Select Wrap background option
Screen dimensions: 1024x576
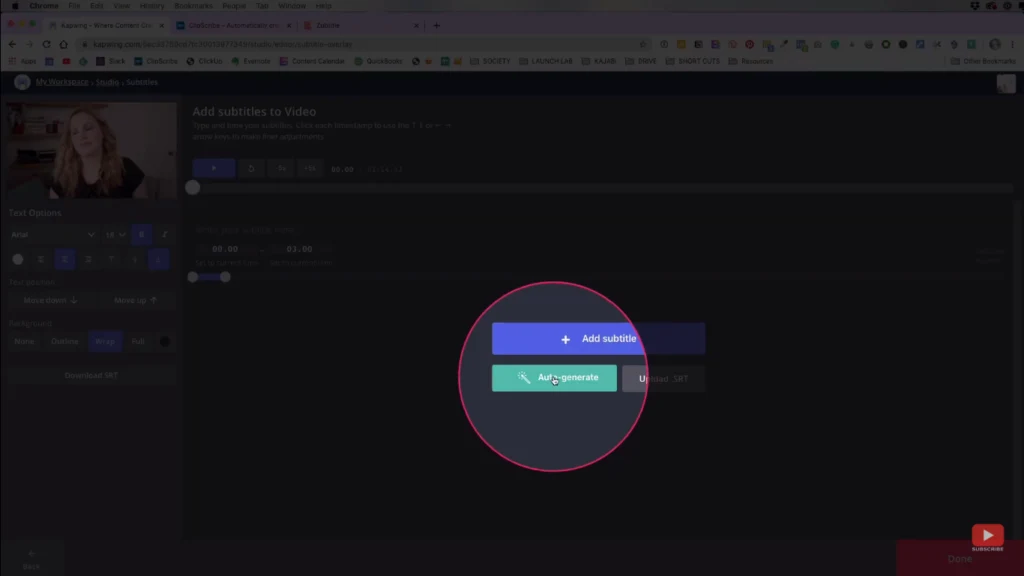(x=105, y=341)
